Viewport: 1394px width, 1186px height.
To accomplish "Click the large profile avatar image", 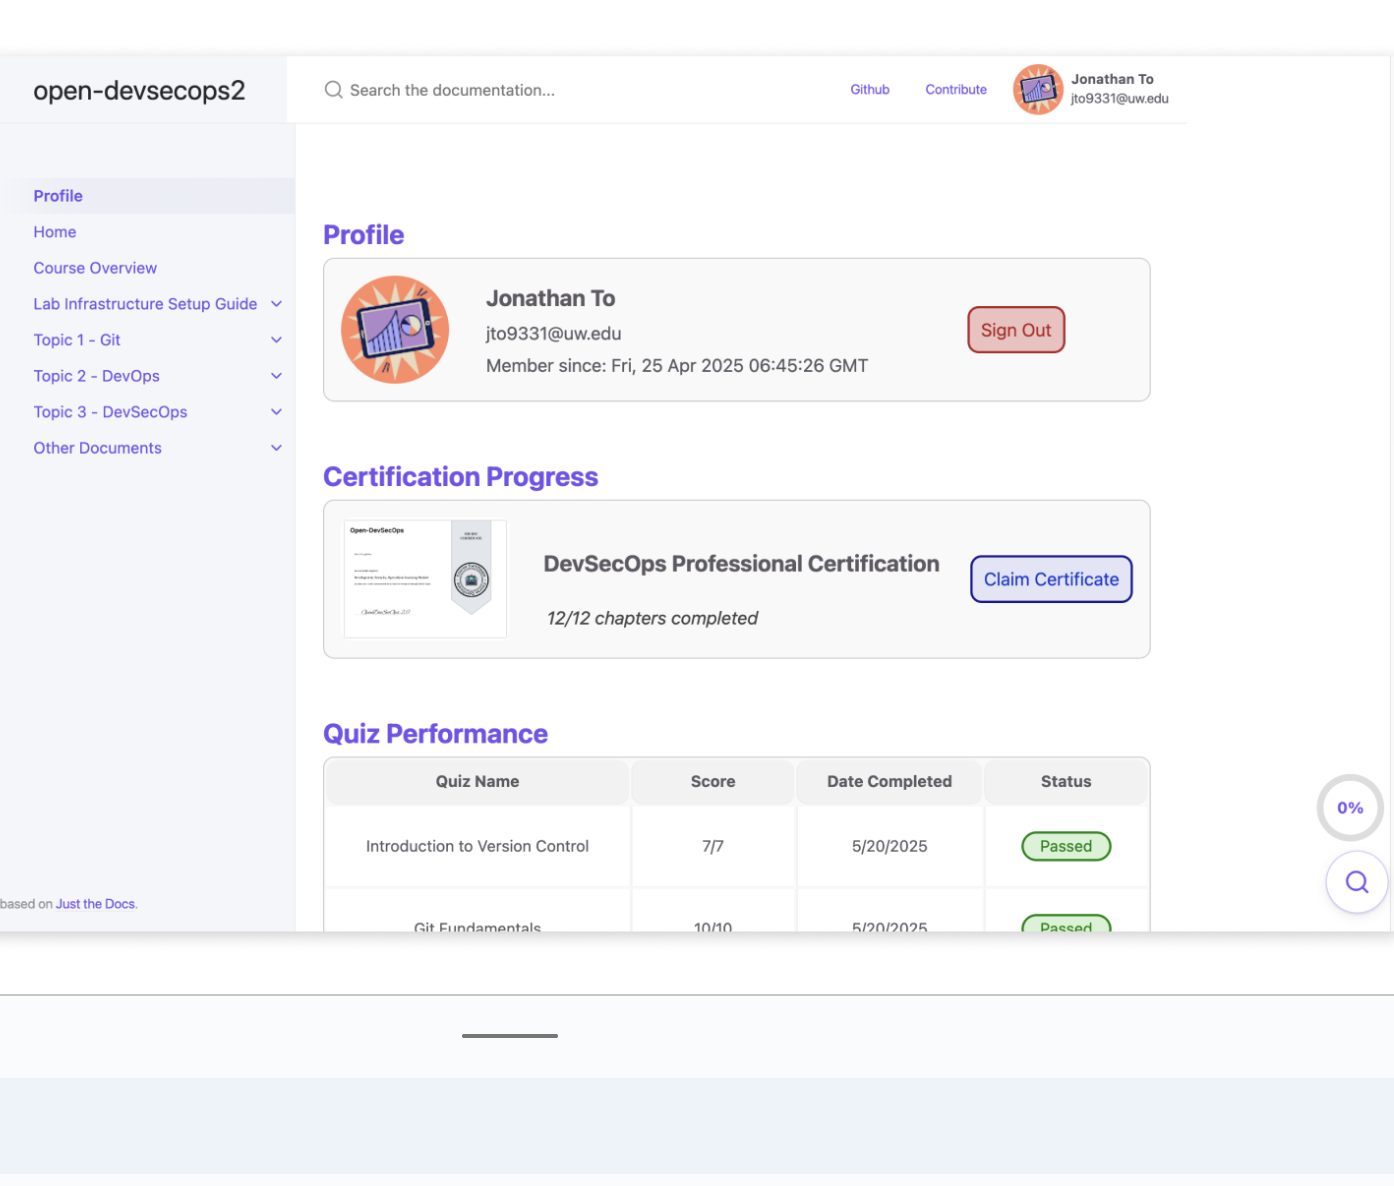I will (395, 330).
